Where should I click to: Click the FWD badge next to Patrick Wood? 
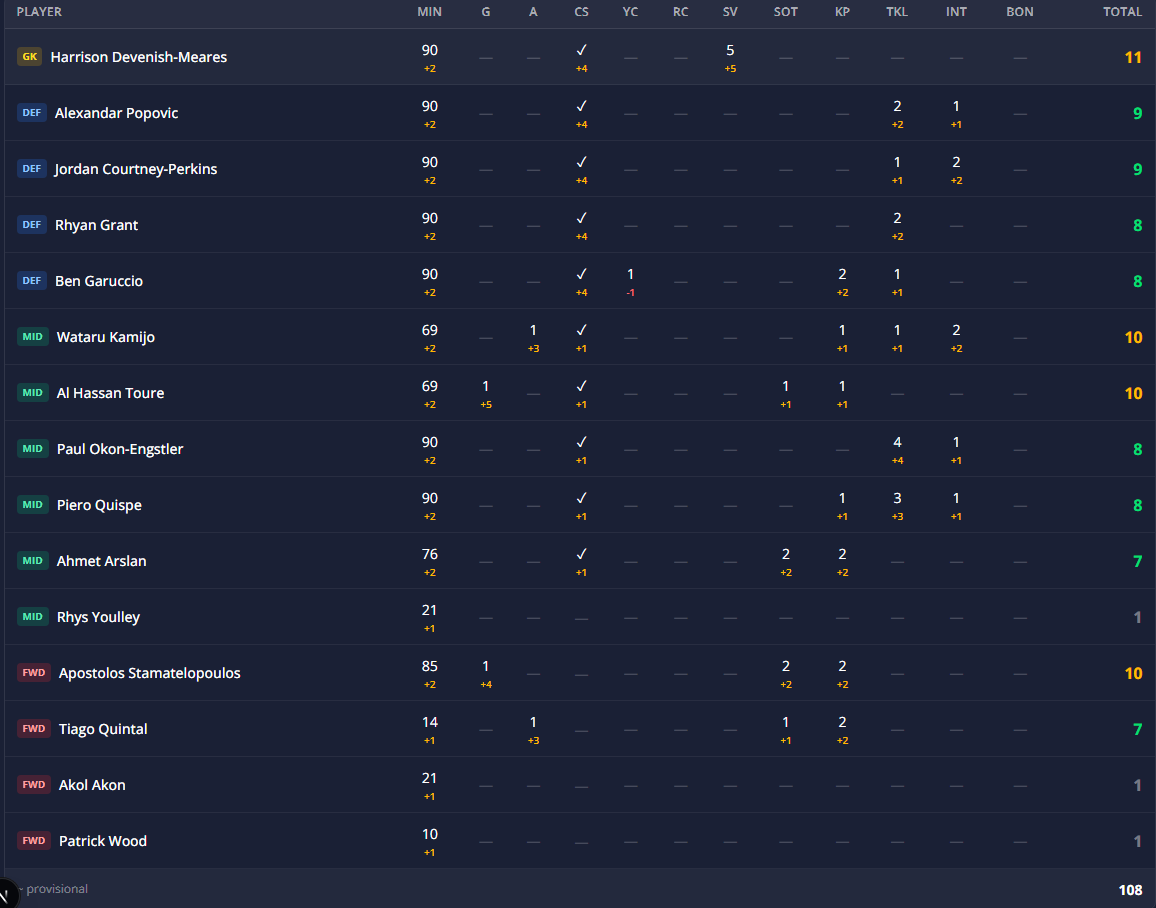(34, 841)
